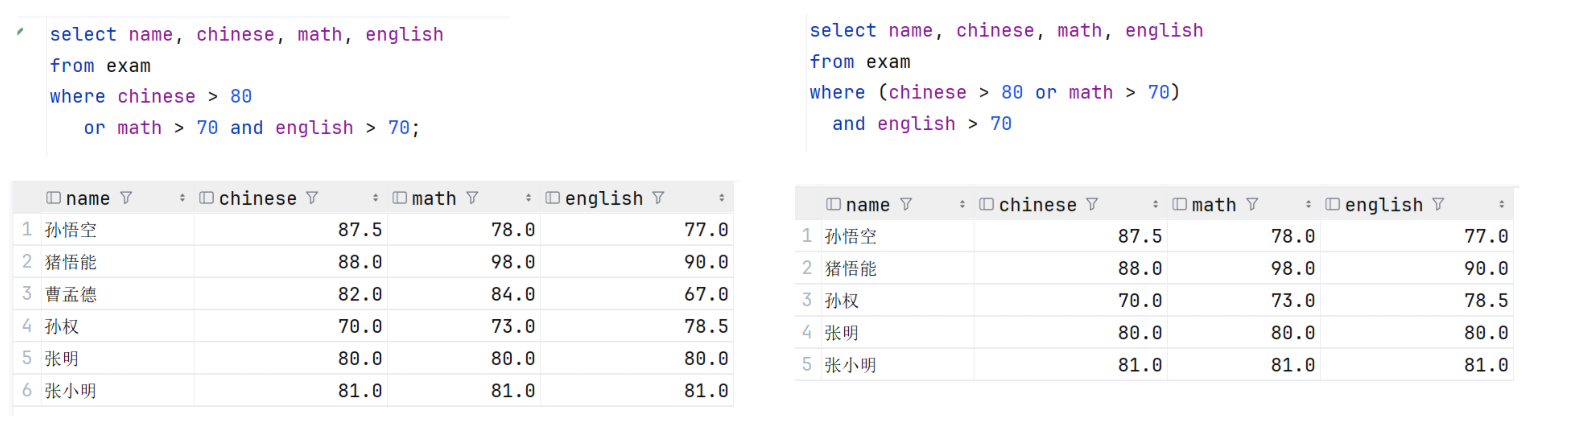Click sort arrows on right table's math column

point(1308,204)
